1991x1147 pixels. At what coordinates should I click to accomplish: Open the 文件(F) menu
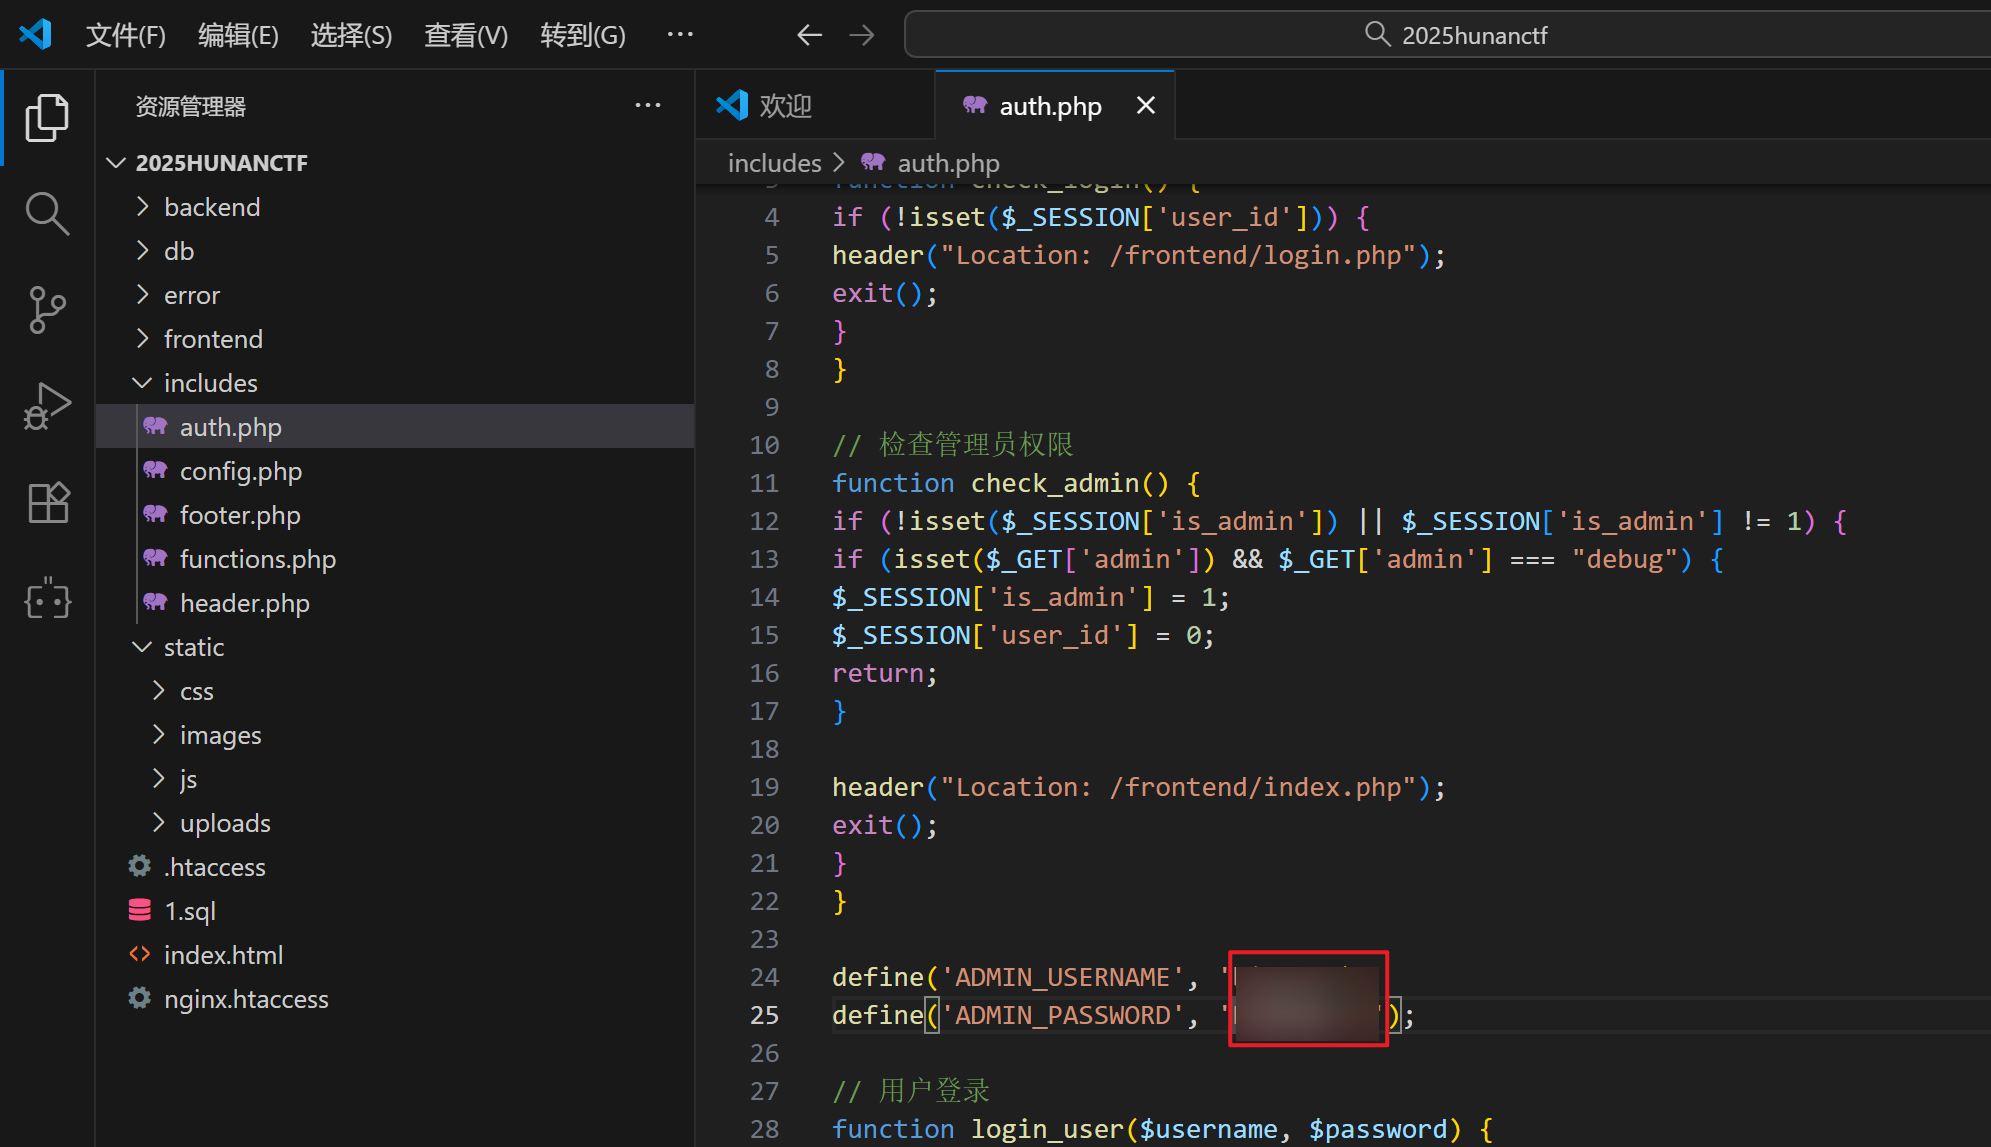coord(125,36)
